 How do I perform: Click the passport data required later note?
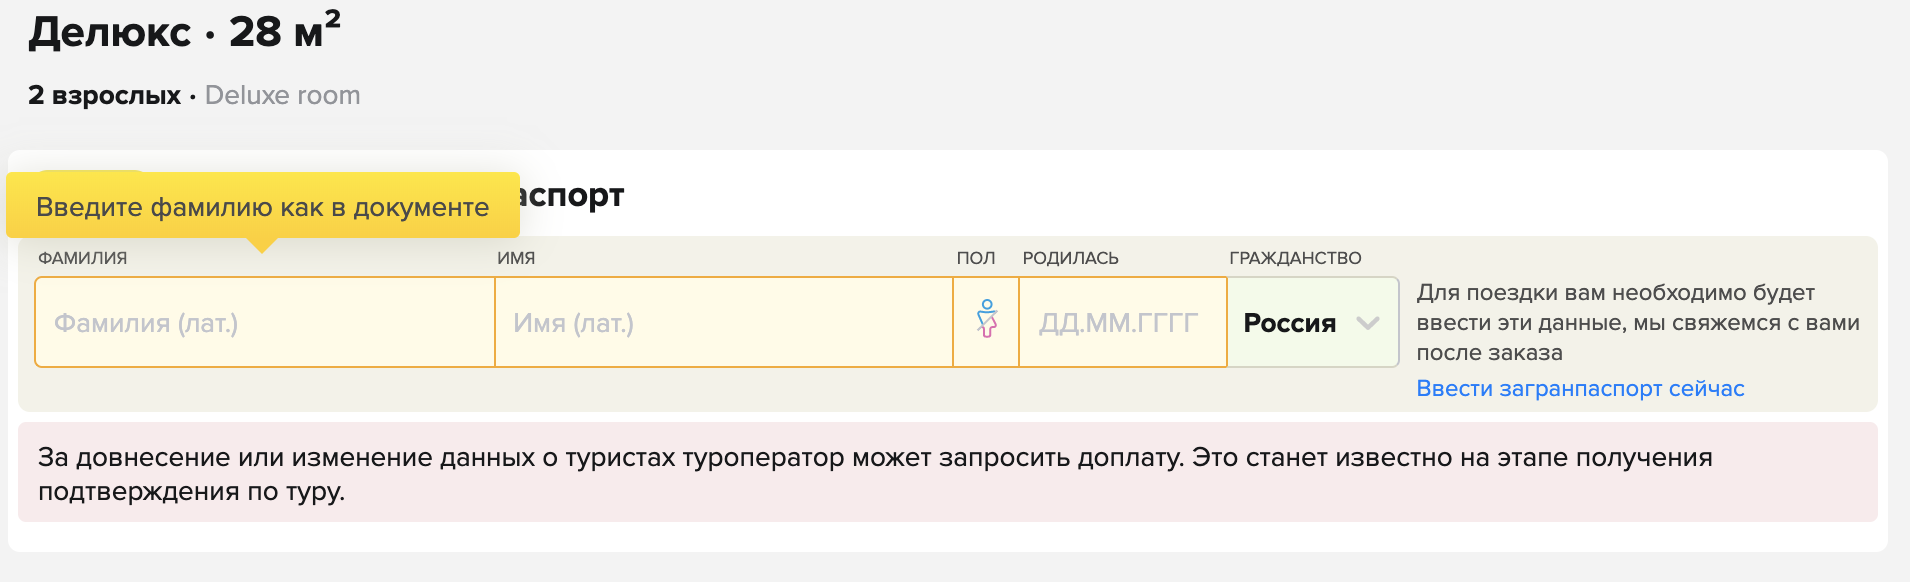[1638, 322]
